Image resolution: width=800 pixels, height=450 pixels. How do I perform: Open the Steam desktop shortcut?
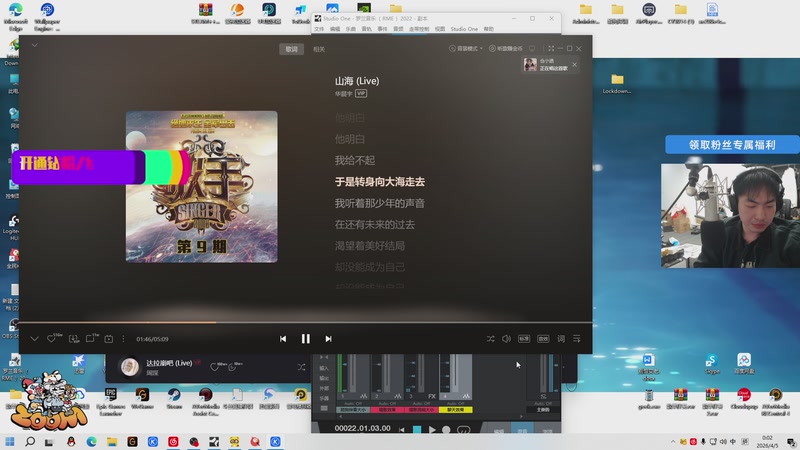click(174, 399)
